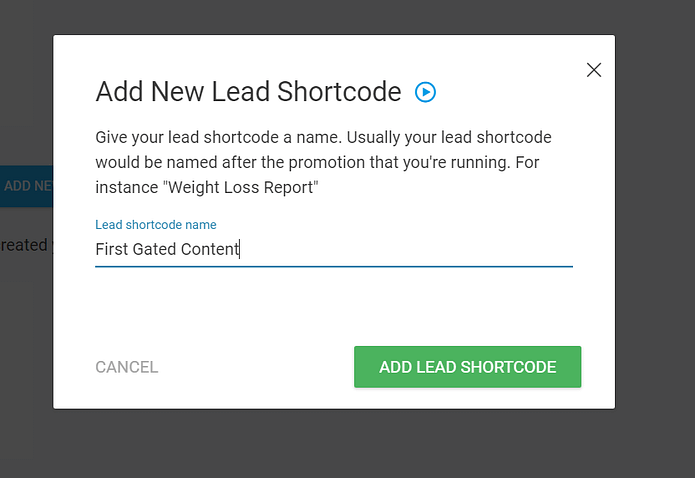Click the 'Lead shortcode name' blue label
Image resolution: width=695 pixels, height=478 pixels.
pyautogui.click(x=156, y=225)
